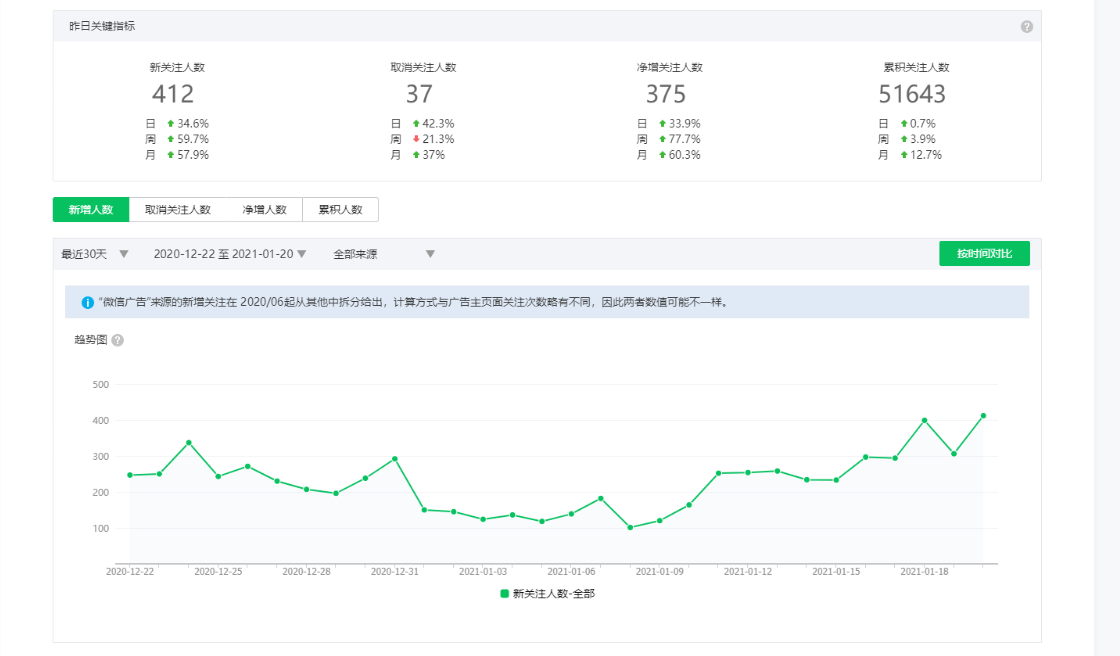
Task: Open the 最近30天 period dropdown
Action: point(94,254)
